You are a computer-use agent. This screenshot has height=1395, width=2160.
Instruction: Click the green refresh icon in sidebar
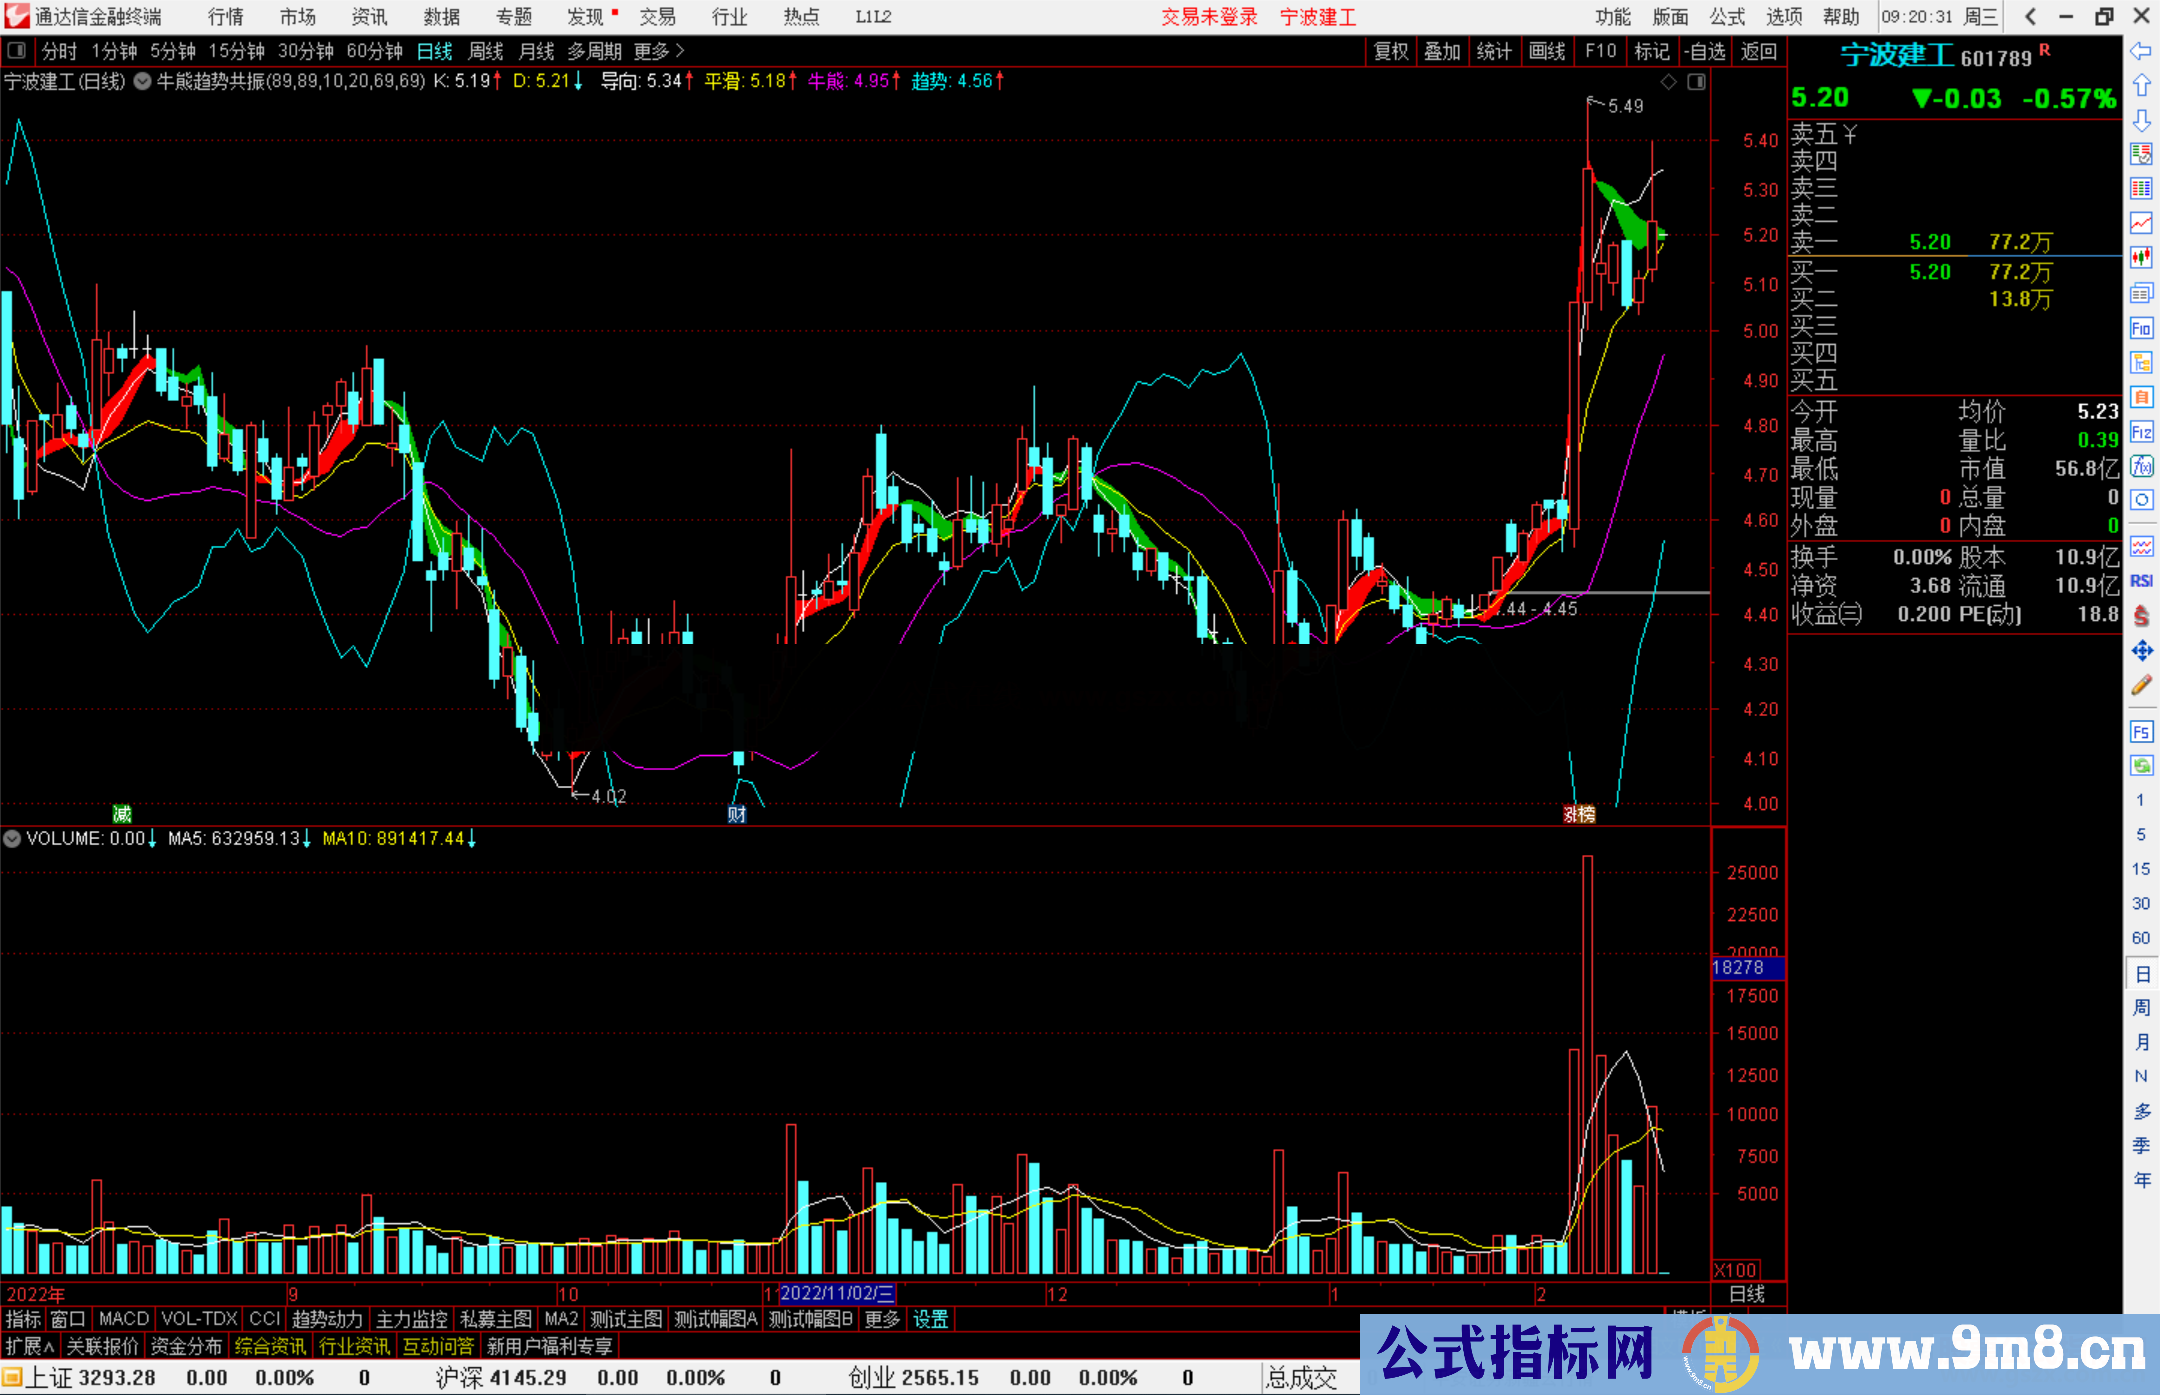[x=2141, y=766]
